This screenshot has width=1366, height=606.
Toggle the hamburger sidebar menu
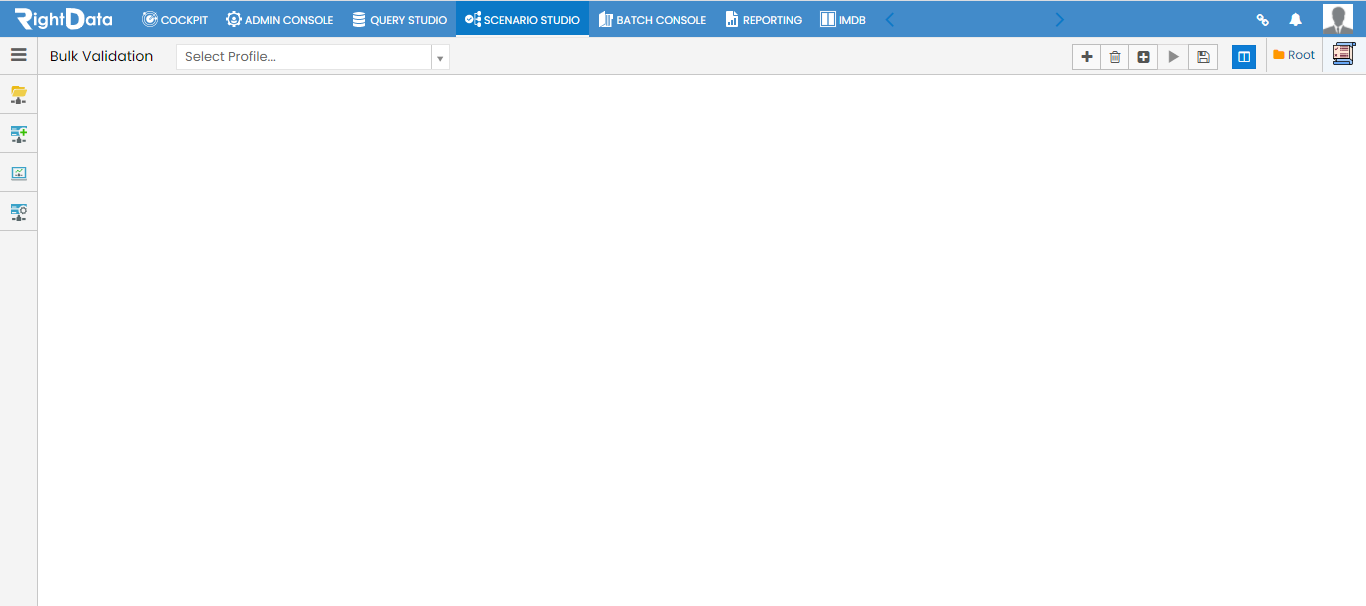pos(19,56)
